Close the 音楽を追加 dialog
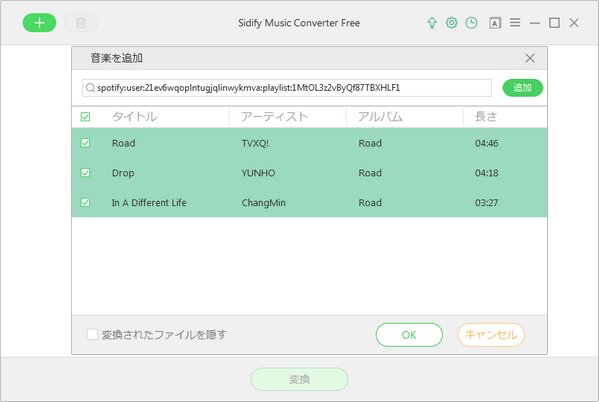Viewport: 599px width, 402px height. pyautogui.click(x=530, y=58)
